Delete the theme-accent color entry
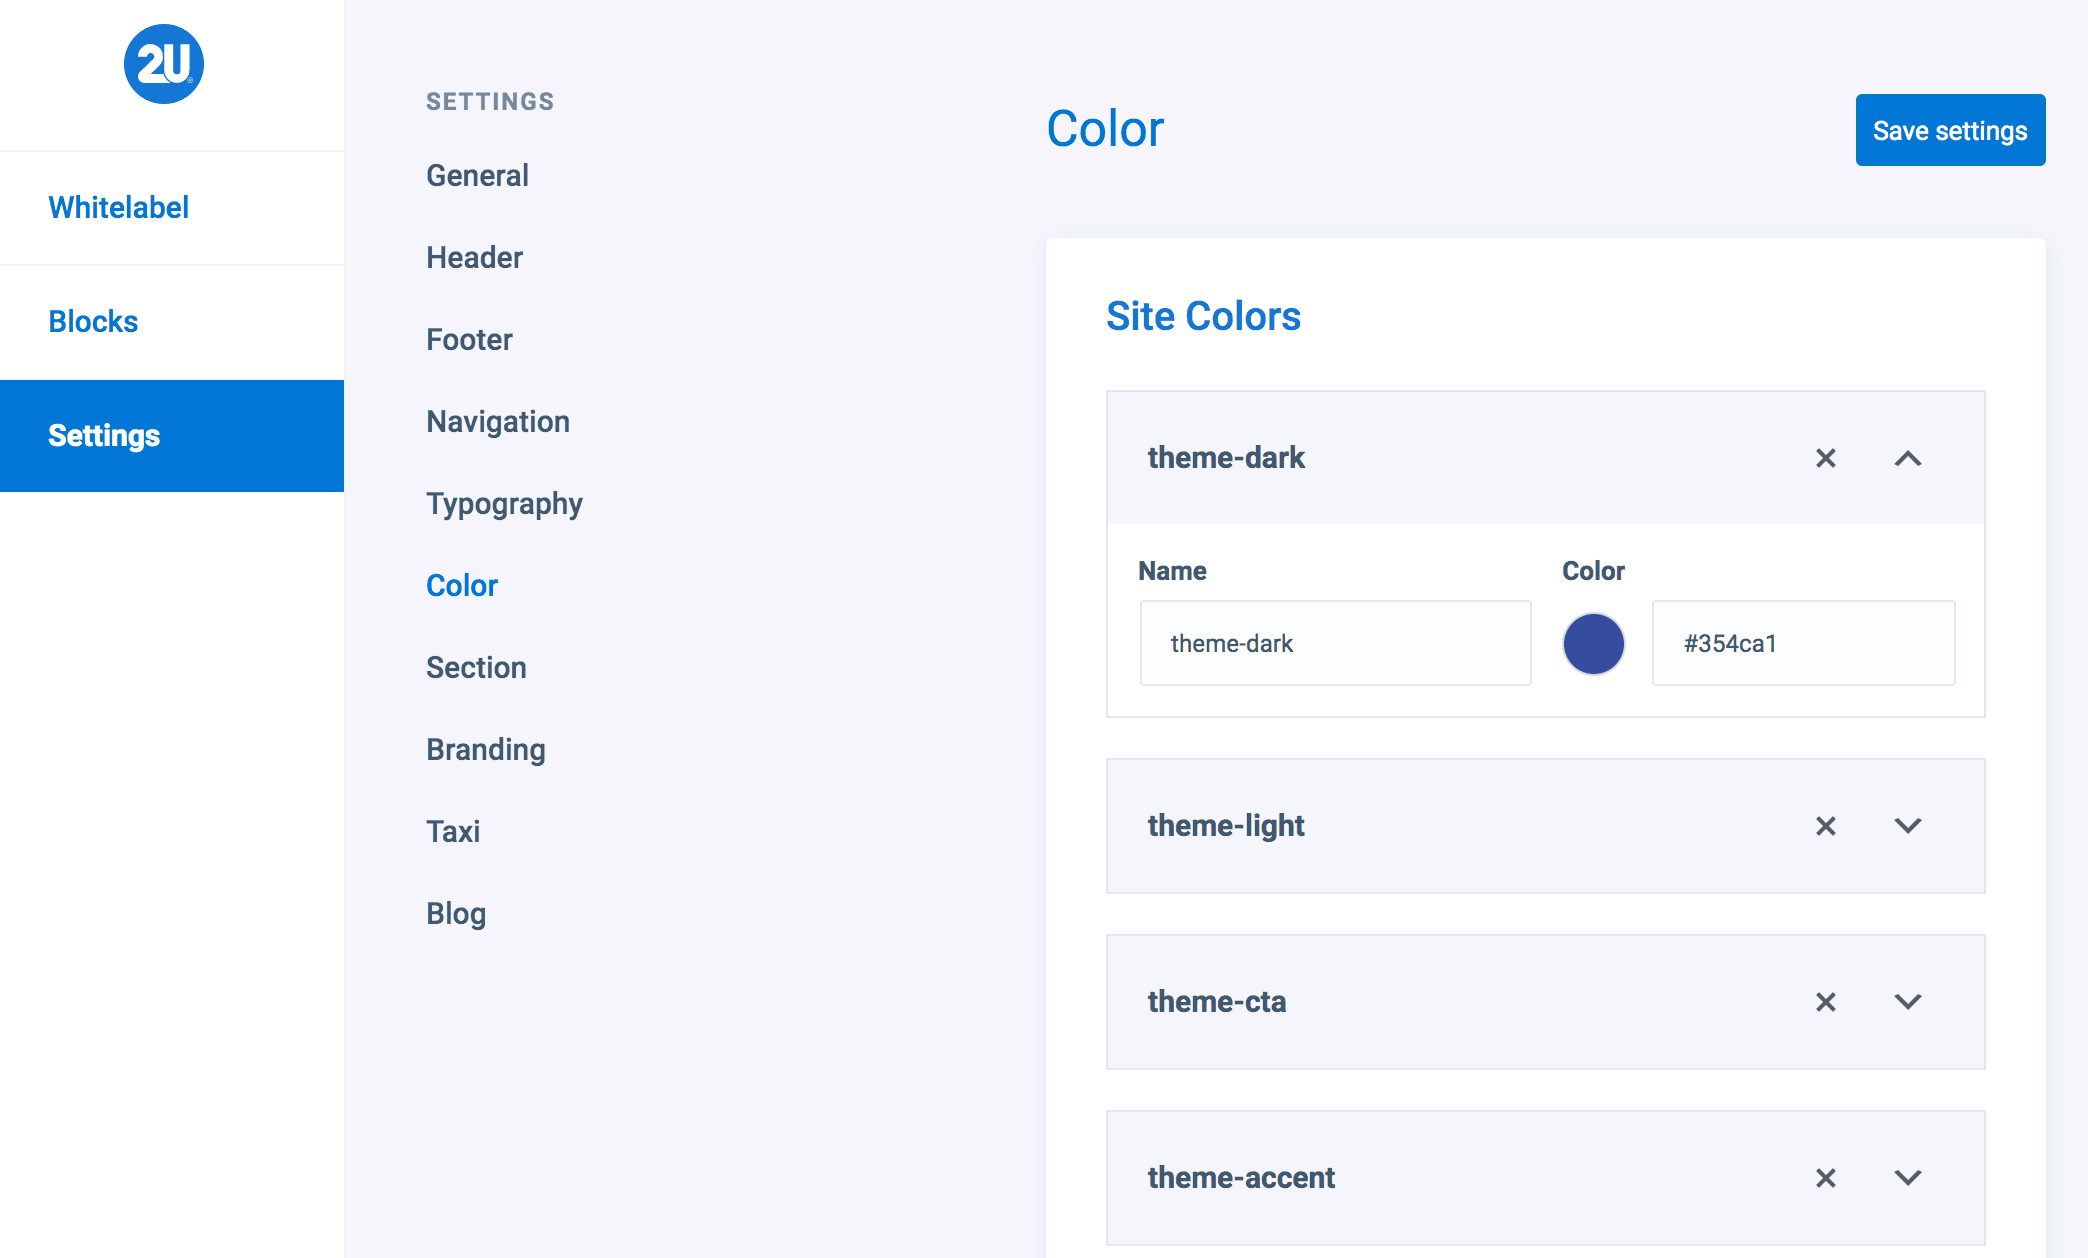 [1825, 1178]
